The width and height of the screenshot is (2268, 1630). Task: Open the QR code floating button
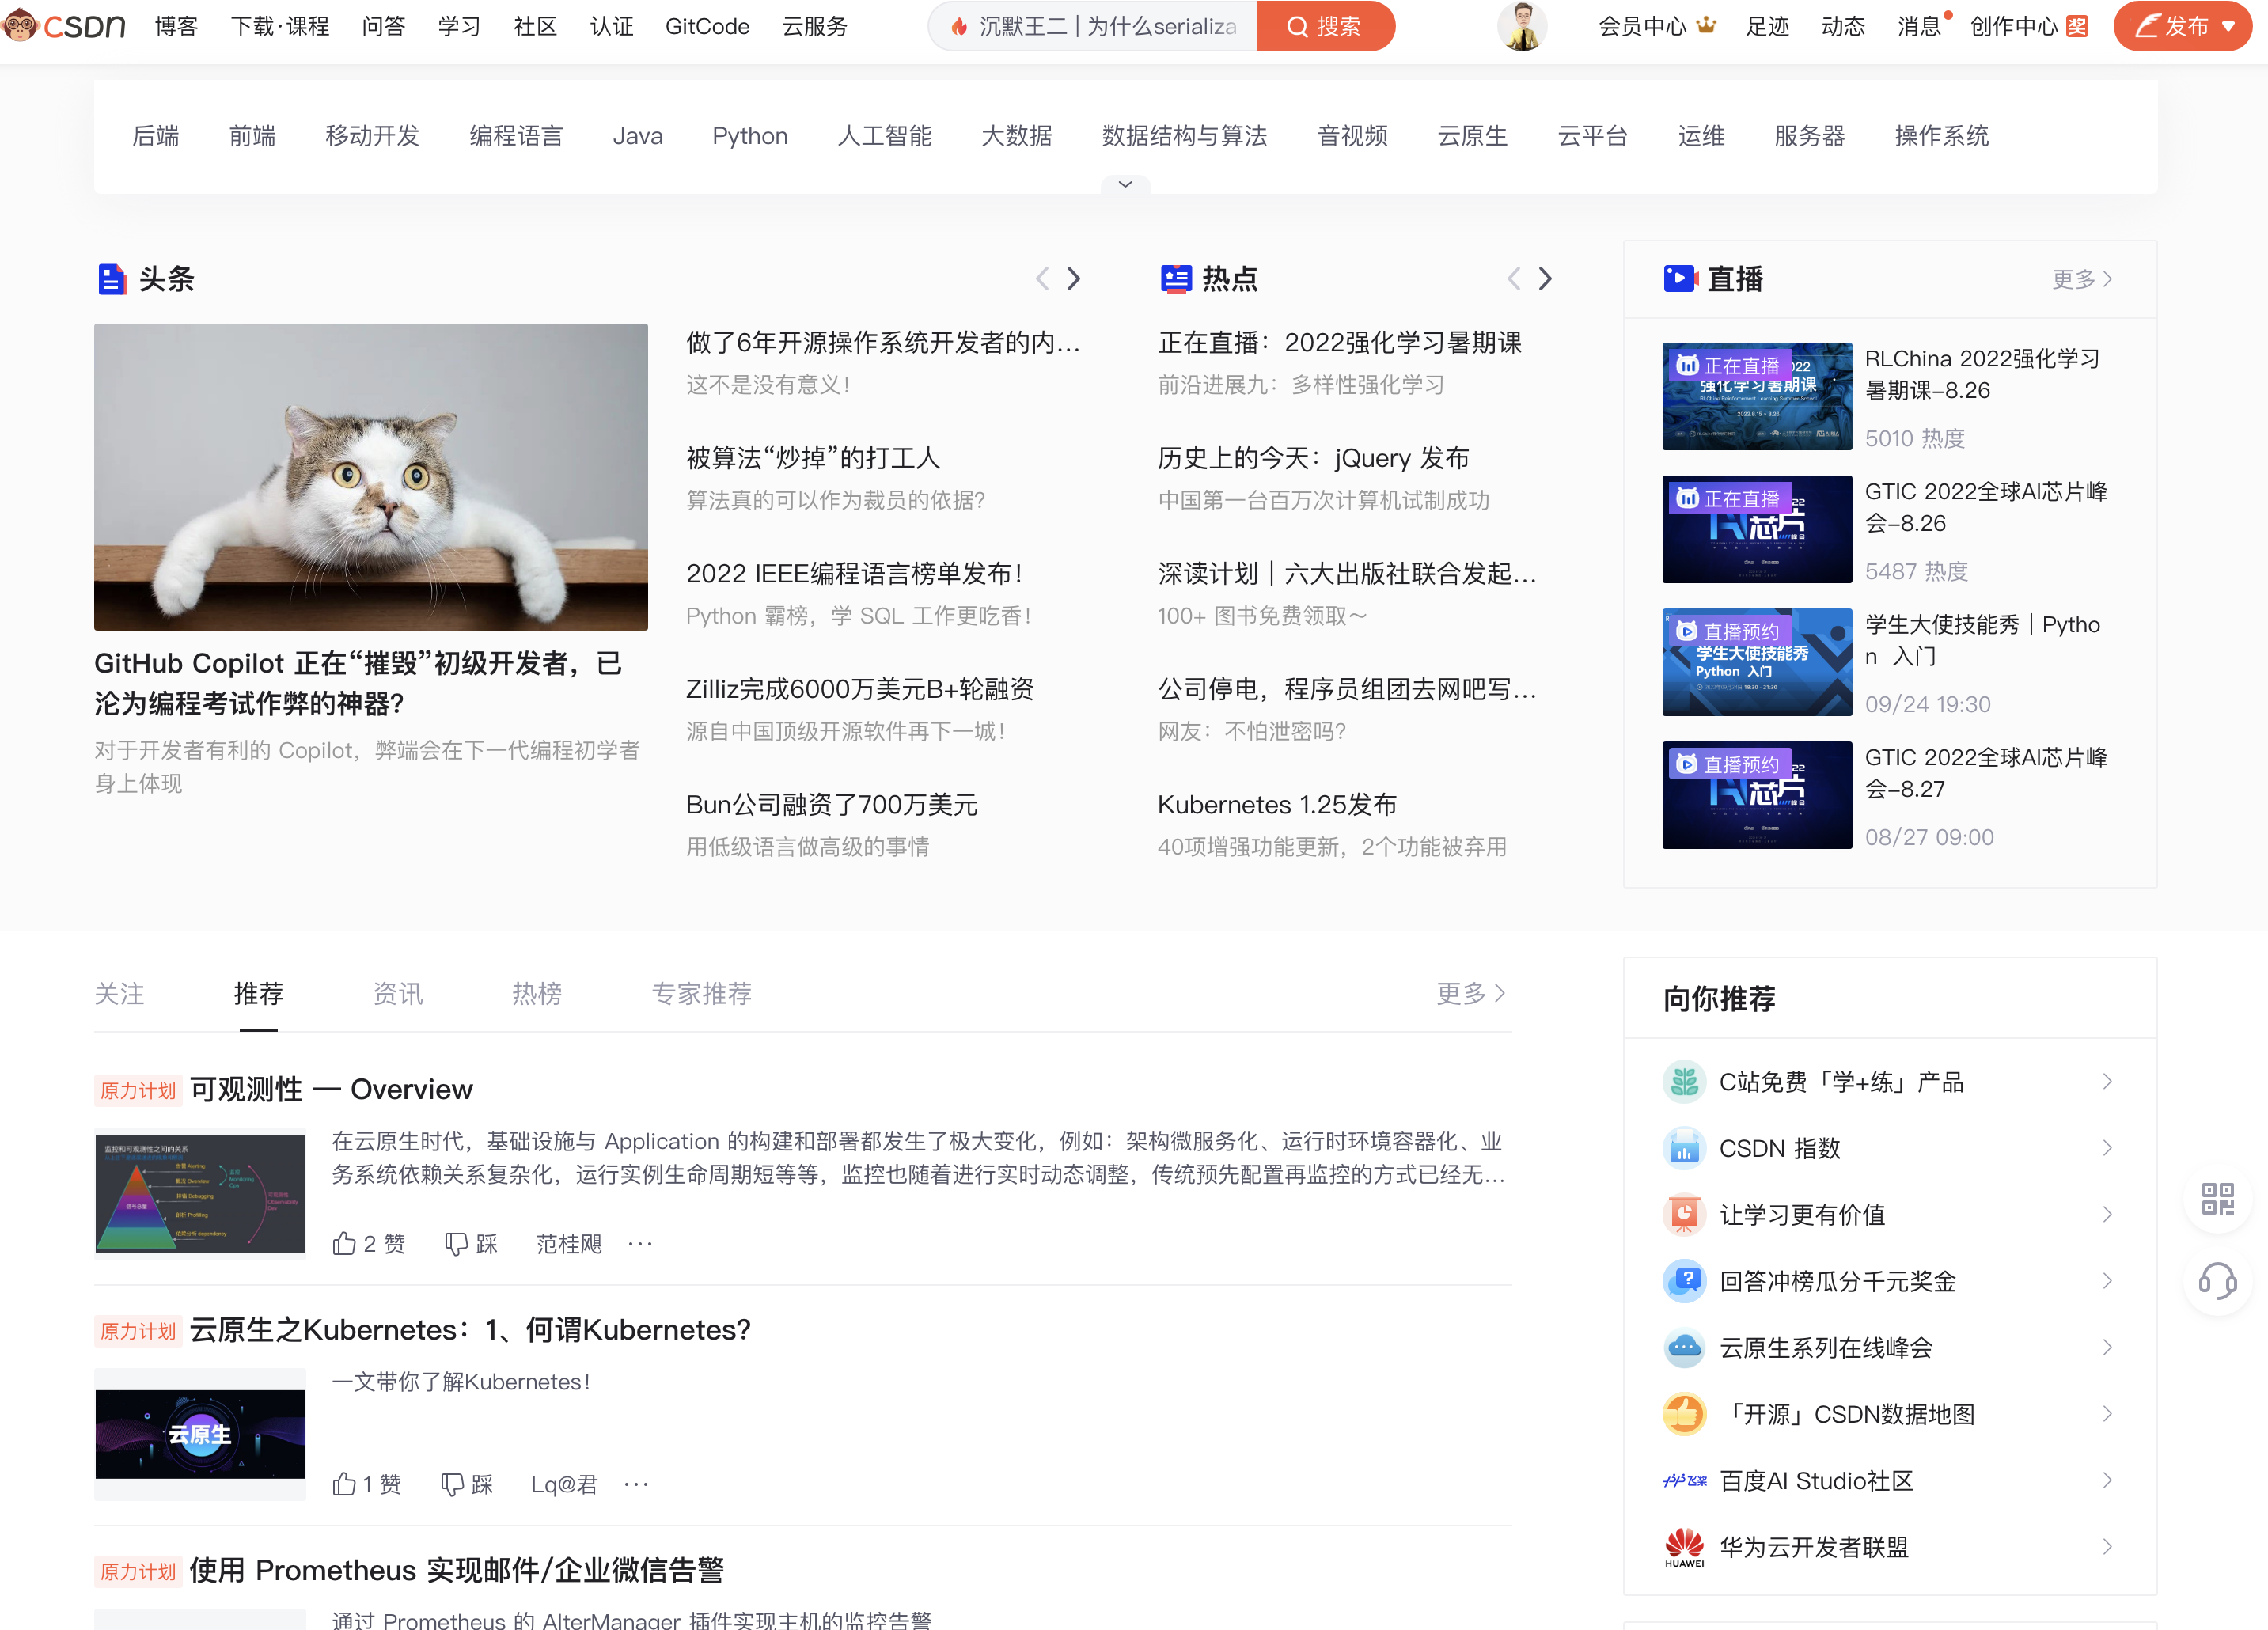[x=2217, y=1198]
